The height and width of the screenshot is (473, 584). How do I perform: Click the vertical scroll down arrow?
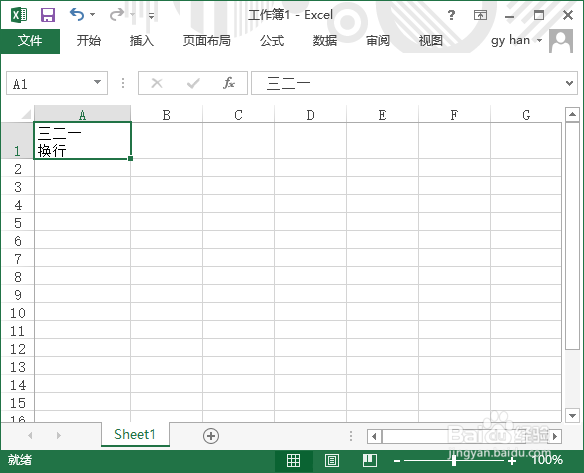pyautogui.click(x=572, y=415)
